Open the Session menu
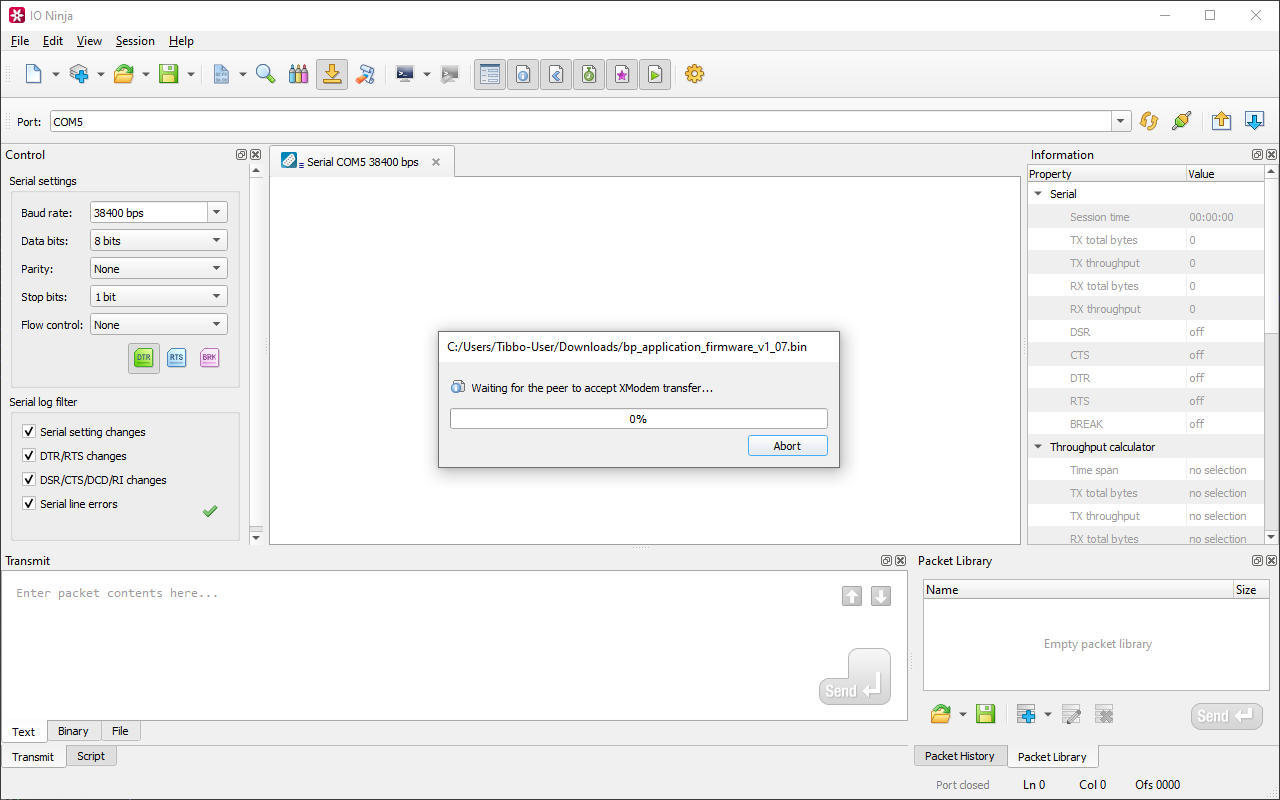 (135, 41)
